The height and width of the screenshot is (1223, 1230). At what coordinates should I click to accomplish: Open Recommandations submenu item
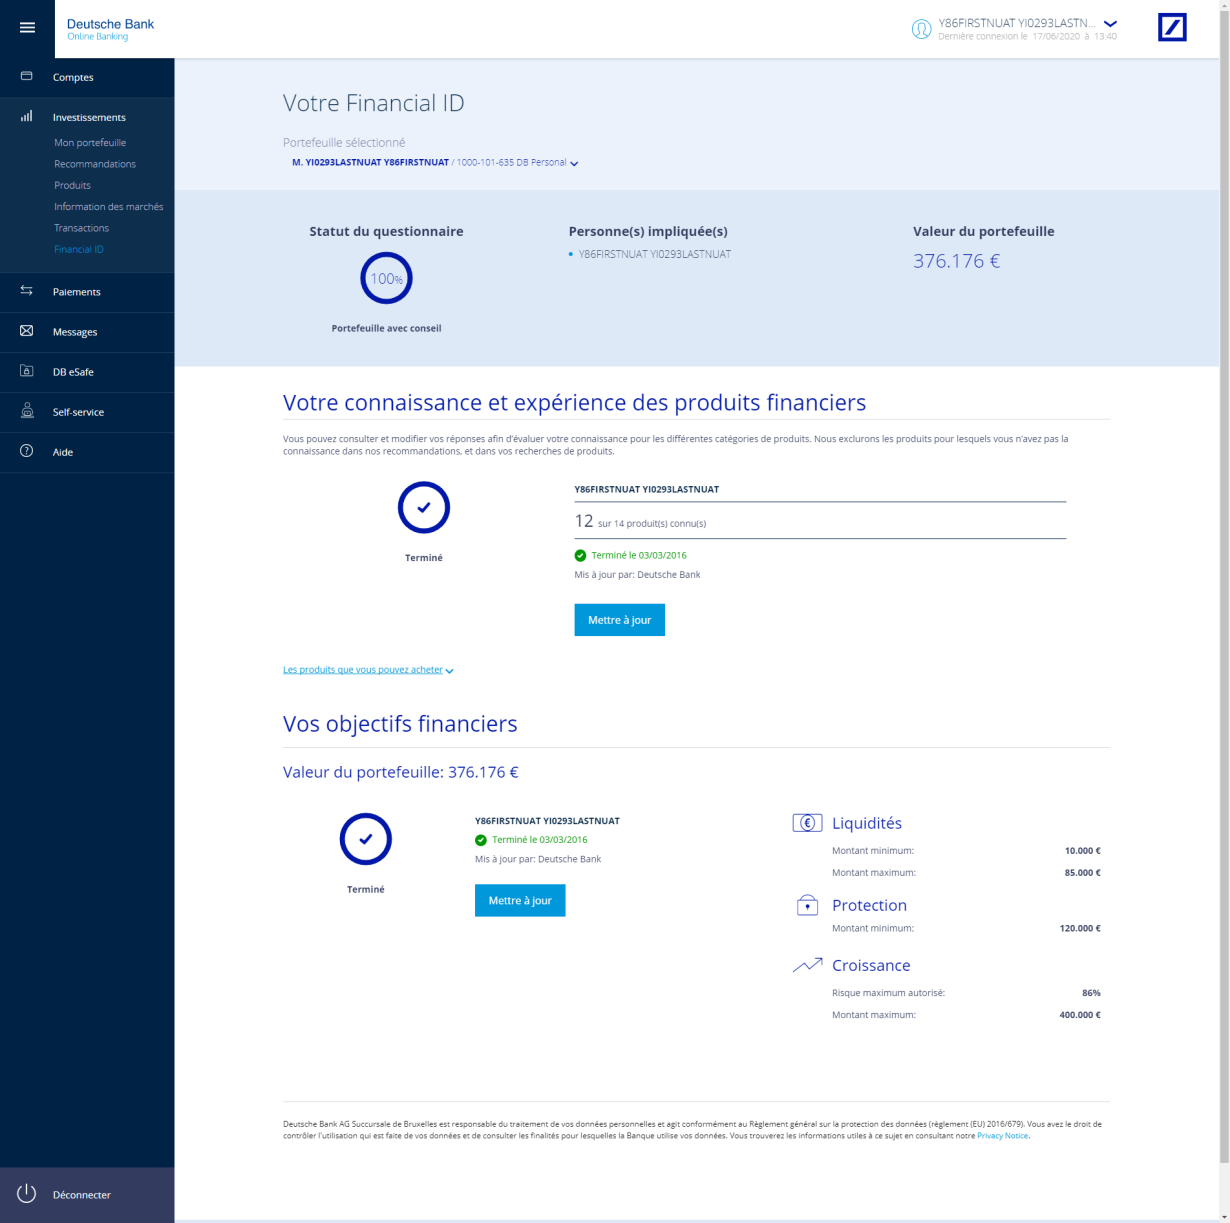click(x=95, y=164)
